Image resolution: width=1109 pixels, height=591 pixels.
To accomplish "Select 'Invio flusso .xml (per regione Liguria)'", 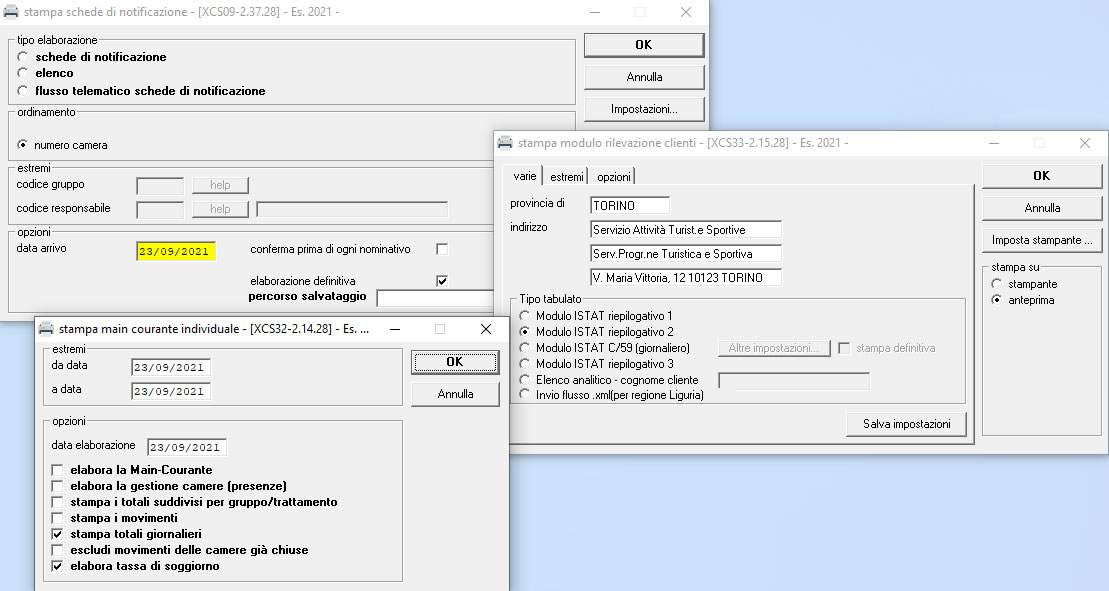I will (x=525, y=394).
